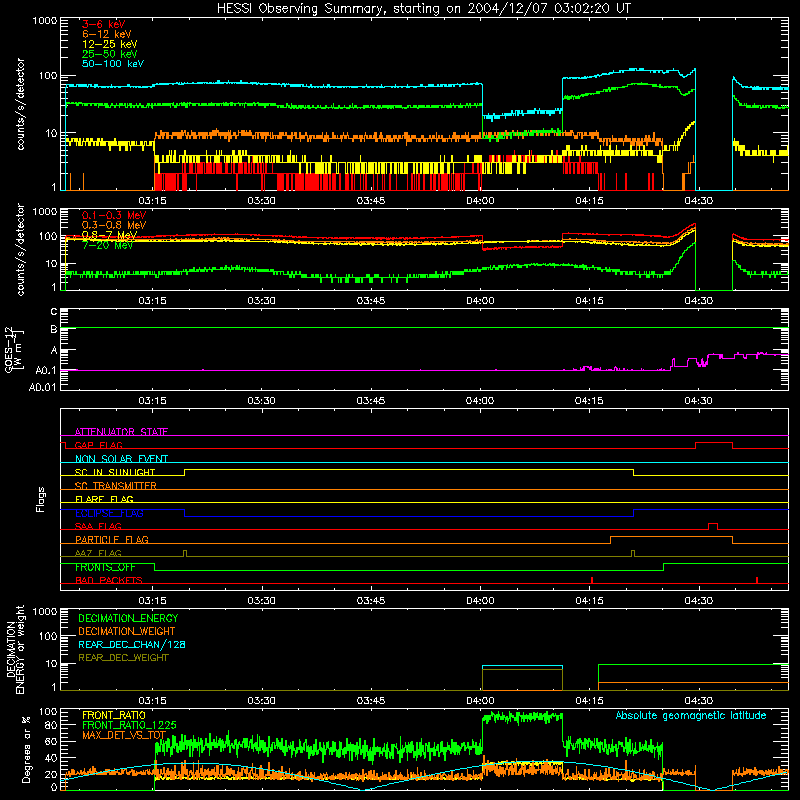Click the SAA_FLAG label

pos(98,526)
